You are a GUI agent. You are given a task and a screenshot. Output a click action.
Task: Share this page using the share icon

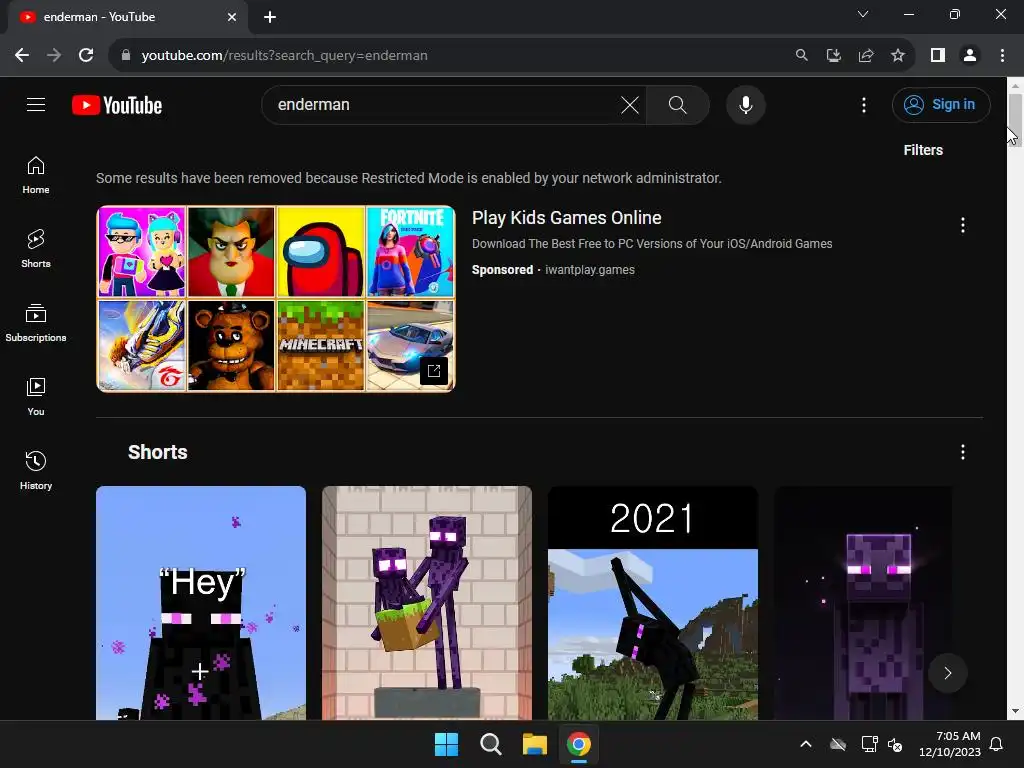pyautogui.click(x=865, y=56)
